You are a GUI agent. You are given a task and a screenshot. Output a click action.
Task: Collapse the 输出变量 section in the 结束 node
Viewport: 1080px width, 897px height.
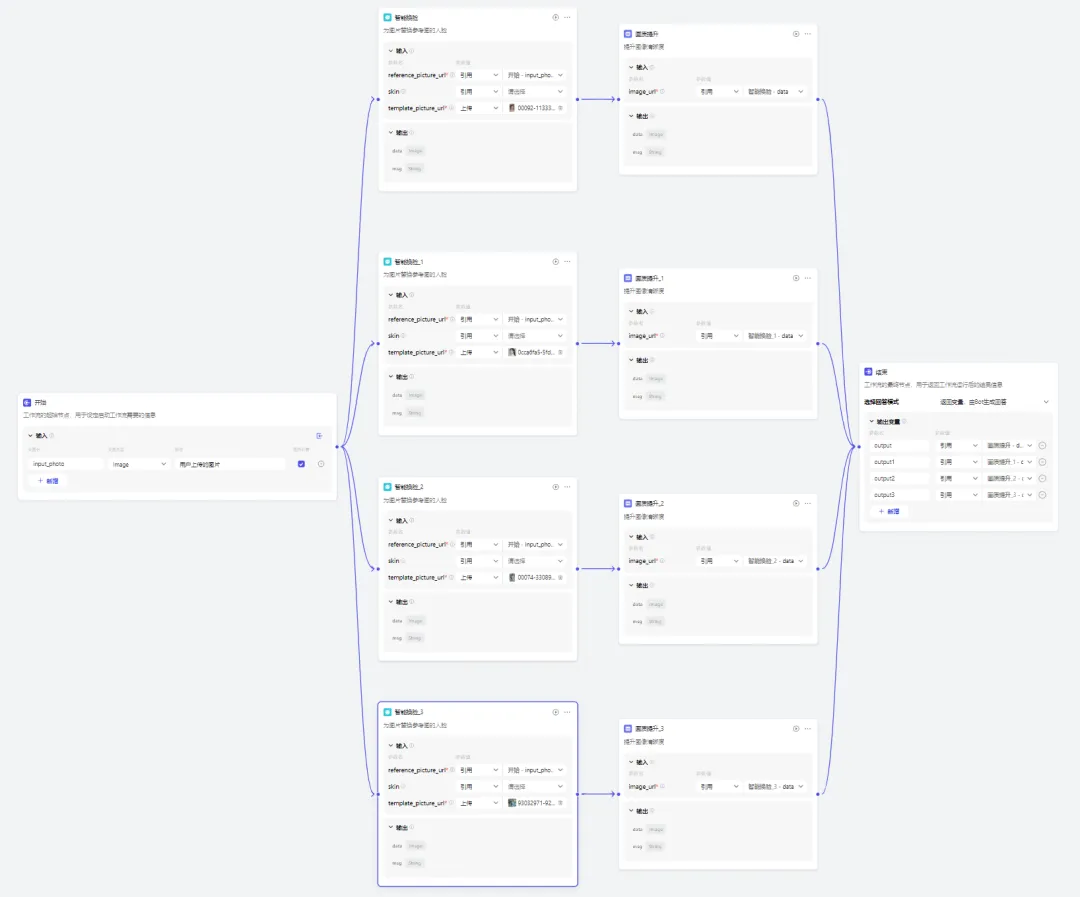[871, 421]
